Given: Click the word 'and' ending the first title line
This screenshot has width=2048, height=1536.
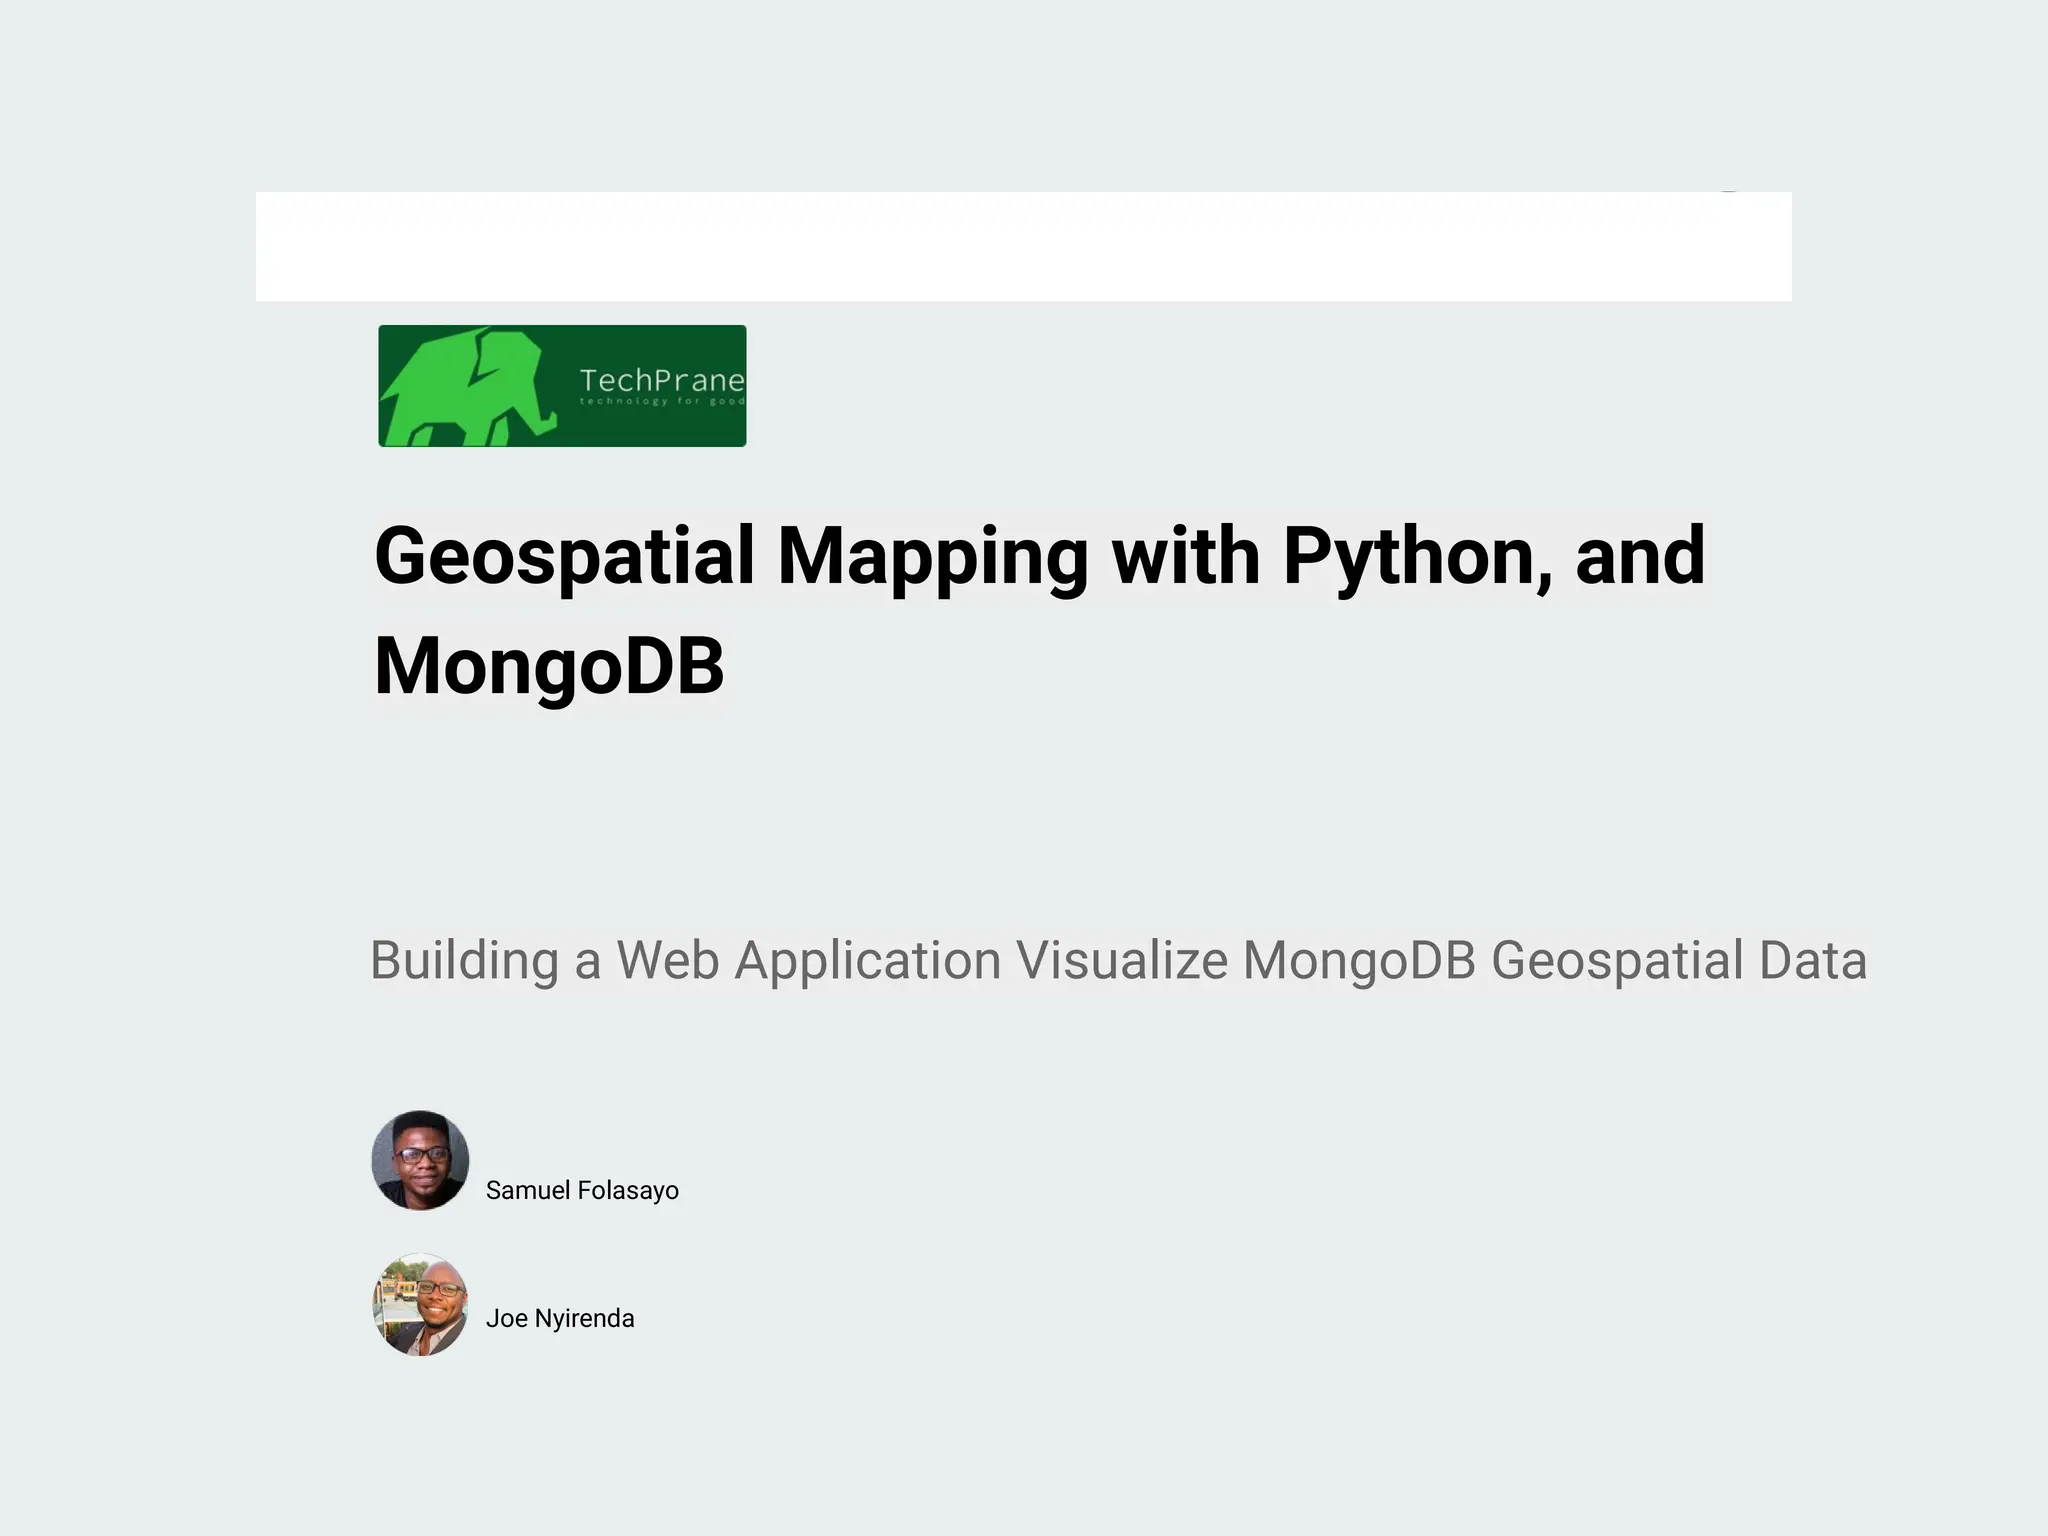Looking at the screenshot, I should (1640, 556).
